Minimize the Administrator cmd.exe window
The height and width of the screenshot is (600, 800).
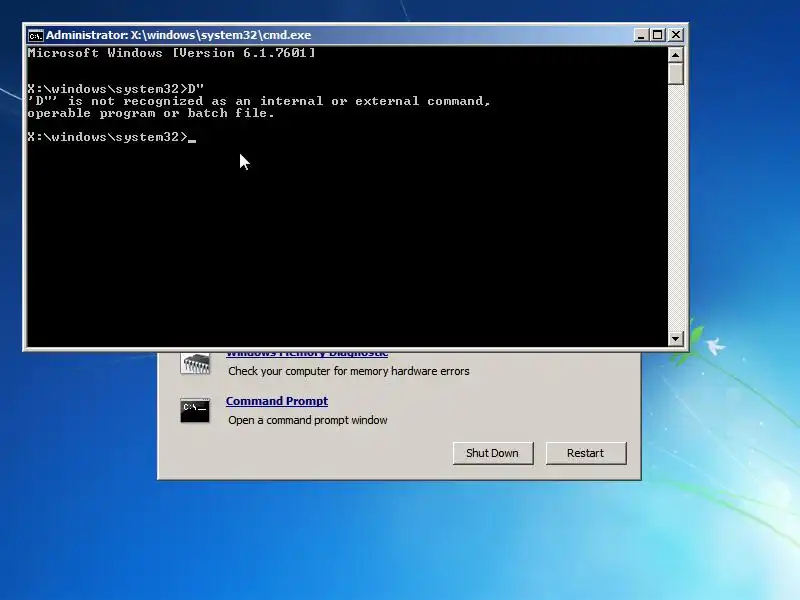click(x=641, y=35)
